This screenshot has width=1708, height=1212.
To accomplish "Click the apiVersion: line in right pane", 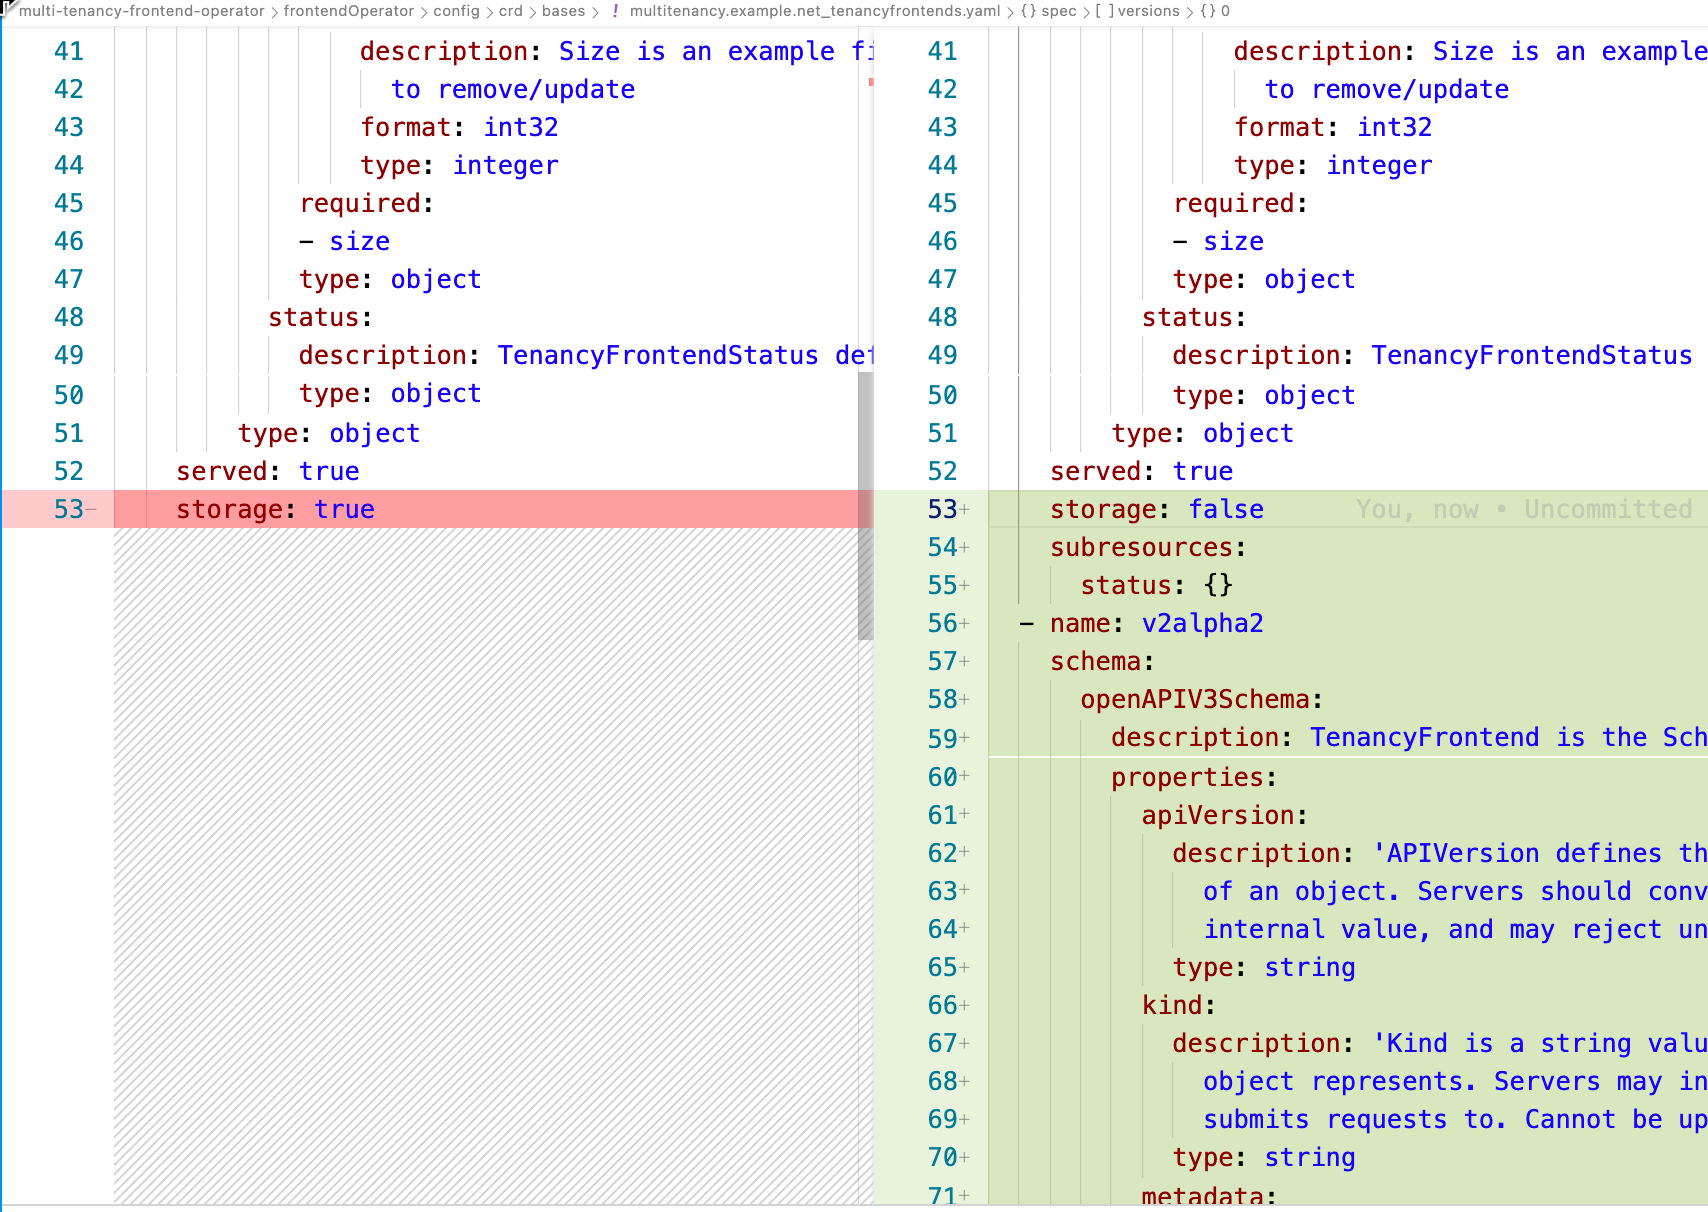I will tap(1225, 815).
